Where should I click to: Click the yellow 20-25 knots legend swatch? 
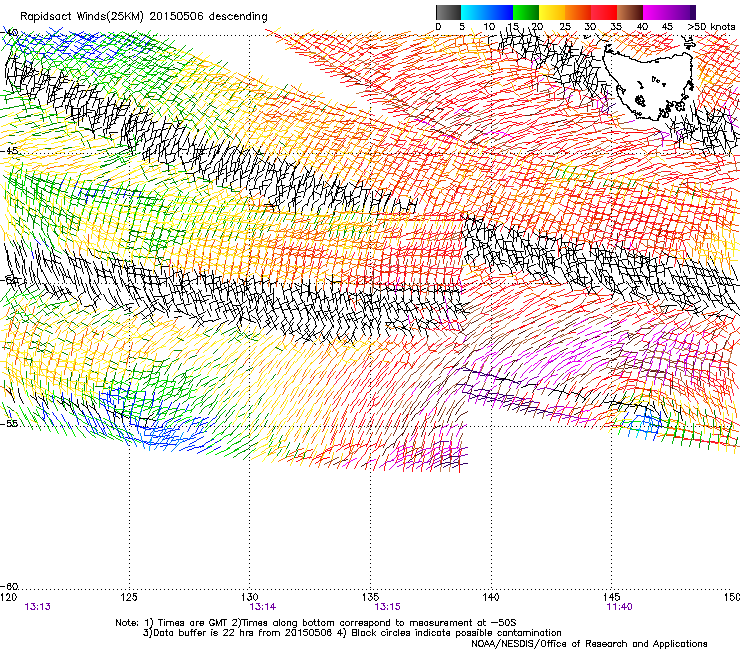pyautogui.click(x=552, y=12)
